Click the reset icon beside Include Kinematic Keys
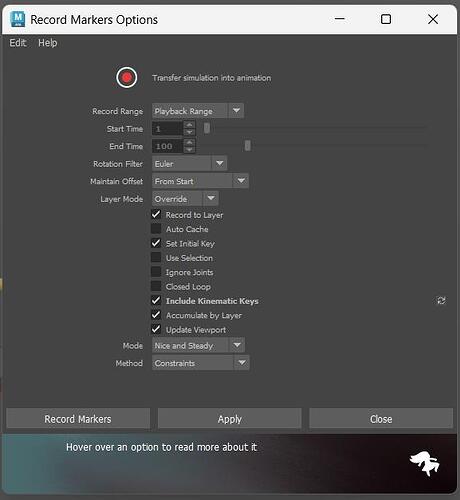460x500 pixels. (x=441, y=300)
